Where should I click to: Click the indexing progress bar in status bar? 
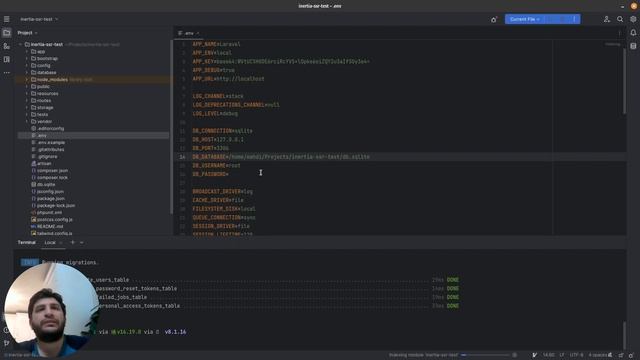[x=486, y=355]
